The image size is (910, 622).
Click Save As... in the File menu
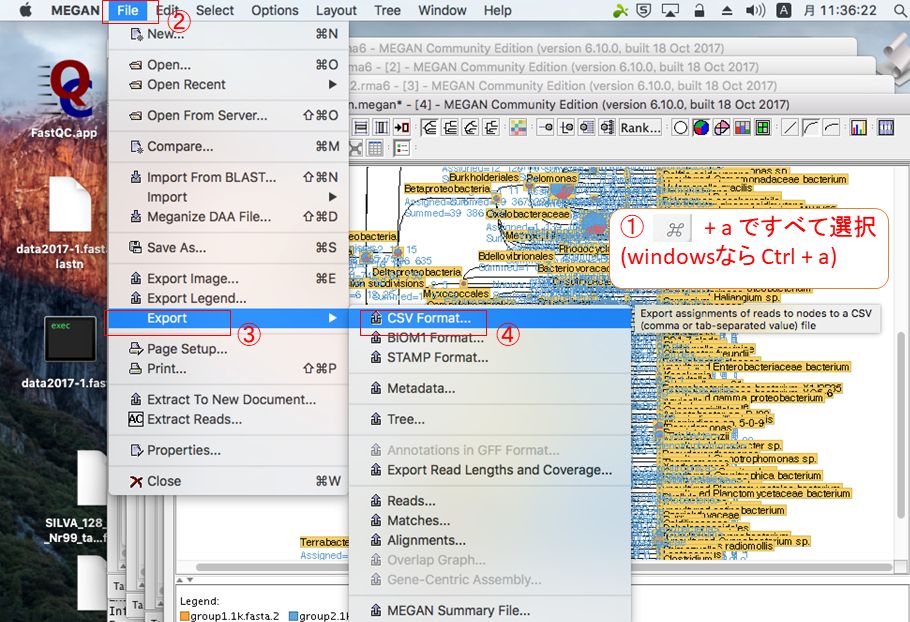pyautogui.click(x=228, y=247)
